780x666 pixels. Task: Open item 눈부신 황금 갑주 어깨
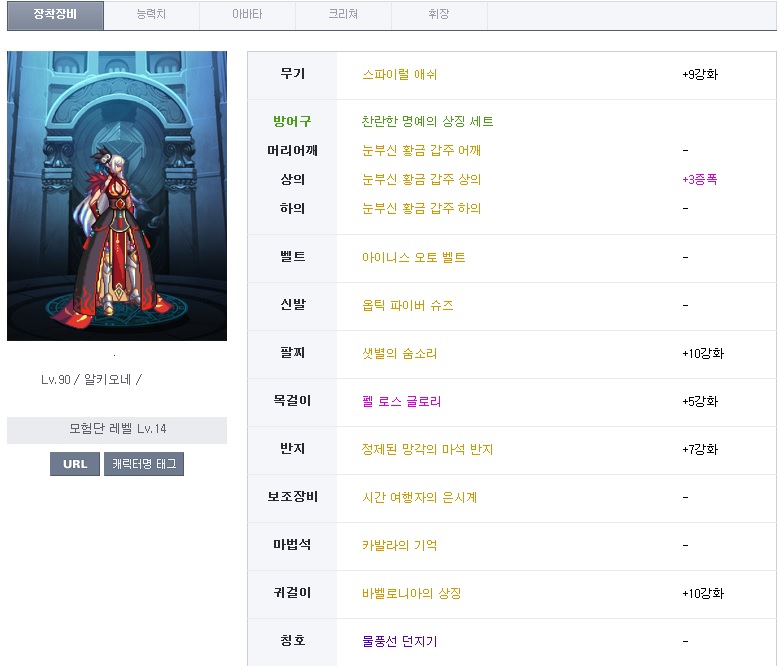click(x=421, y=150)
